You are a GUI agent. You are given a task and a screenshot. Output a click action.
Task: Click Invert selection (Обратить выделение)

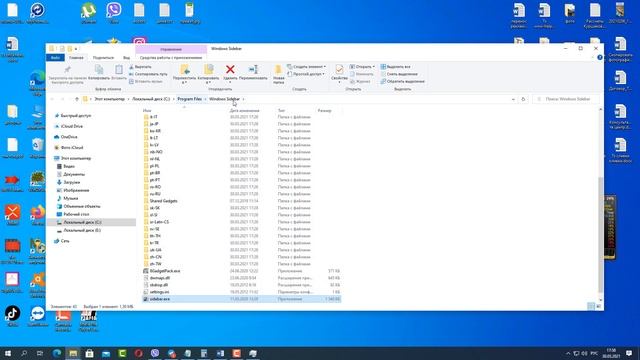point(402,81)
